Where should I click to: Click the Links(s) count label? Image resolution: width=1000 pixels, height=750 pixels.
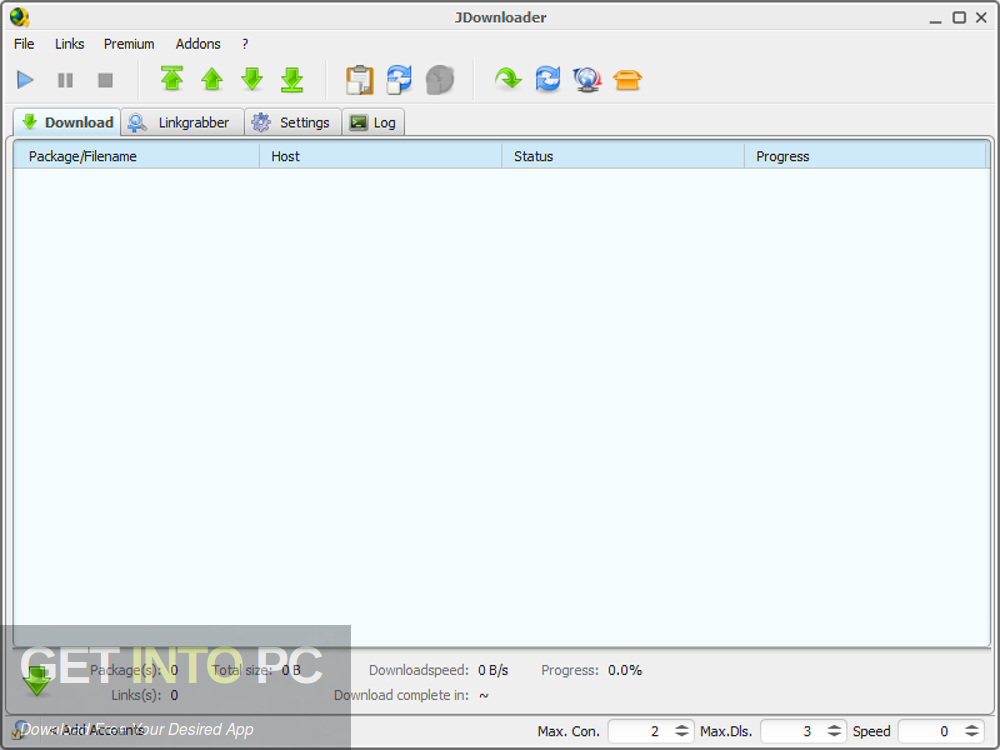click(x=136, y=695)
